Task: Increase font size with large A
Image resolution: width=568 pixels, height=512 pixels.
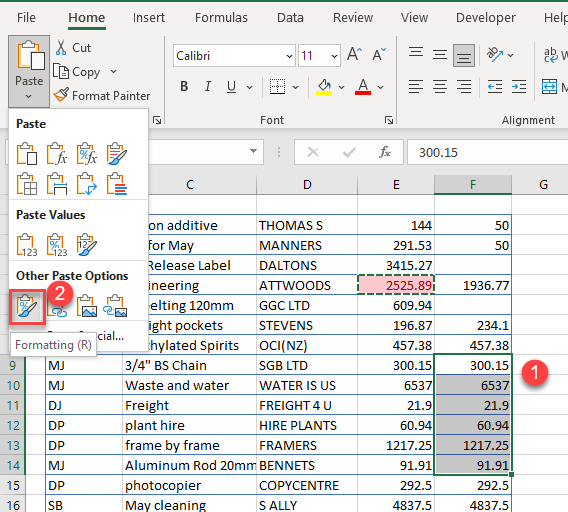Action: [x=354, y=55]
